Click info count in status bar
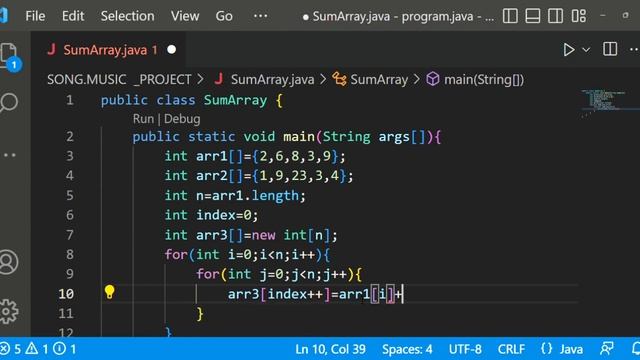Viewport: 640px width, 360px height. click(x=64, y=349)
